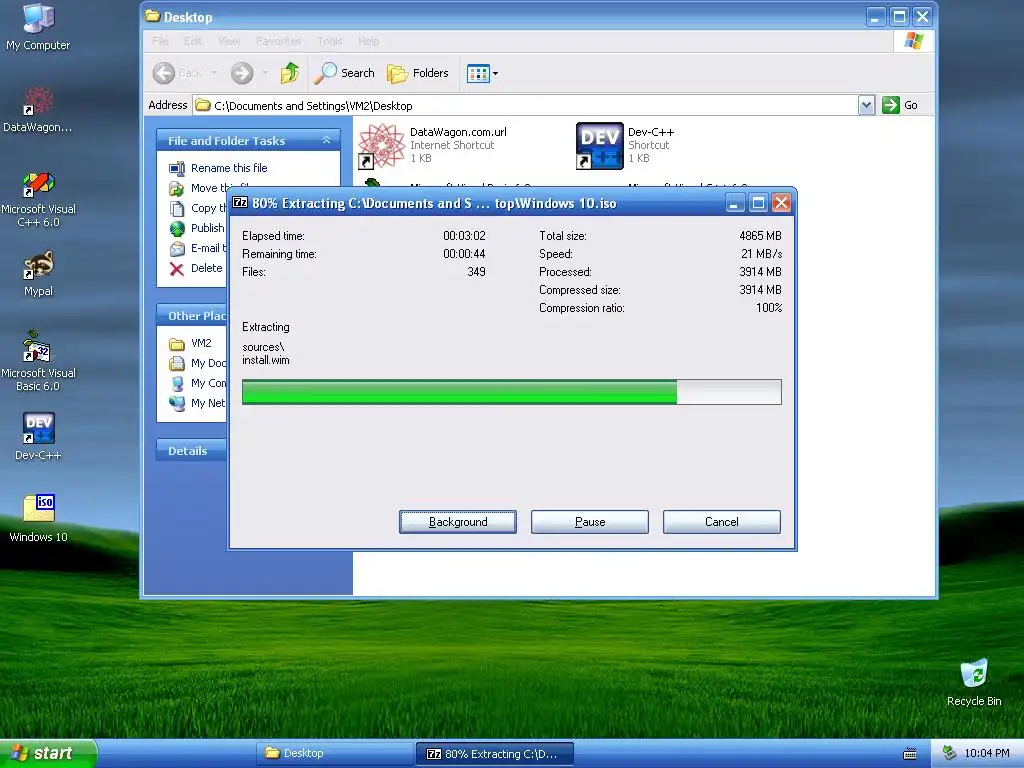This screenshot has height=768, width=1024.
Task: Collapse the File and Folder Tasks panel
Action: 326,140
